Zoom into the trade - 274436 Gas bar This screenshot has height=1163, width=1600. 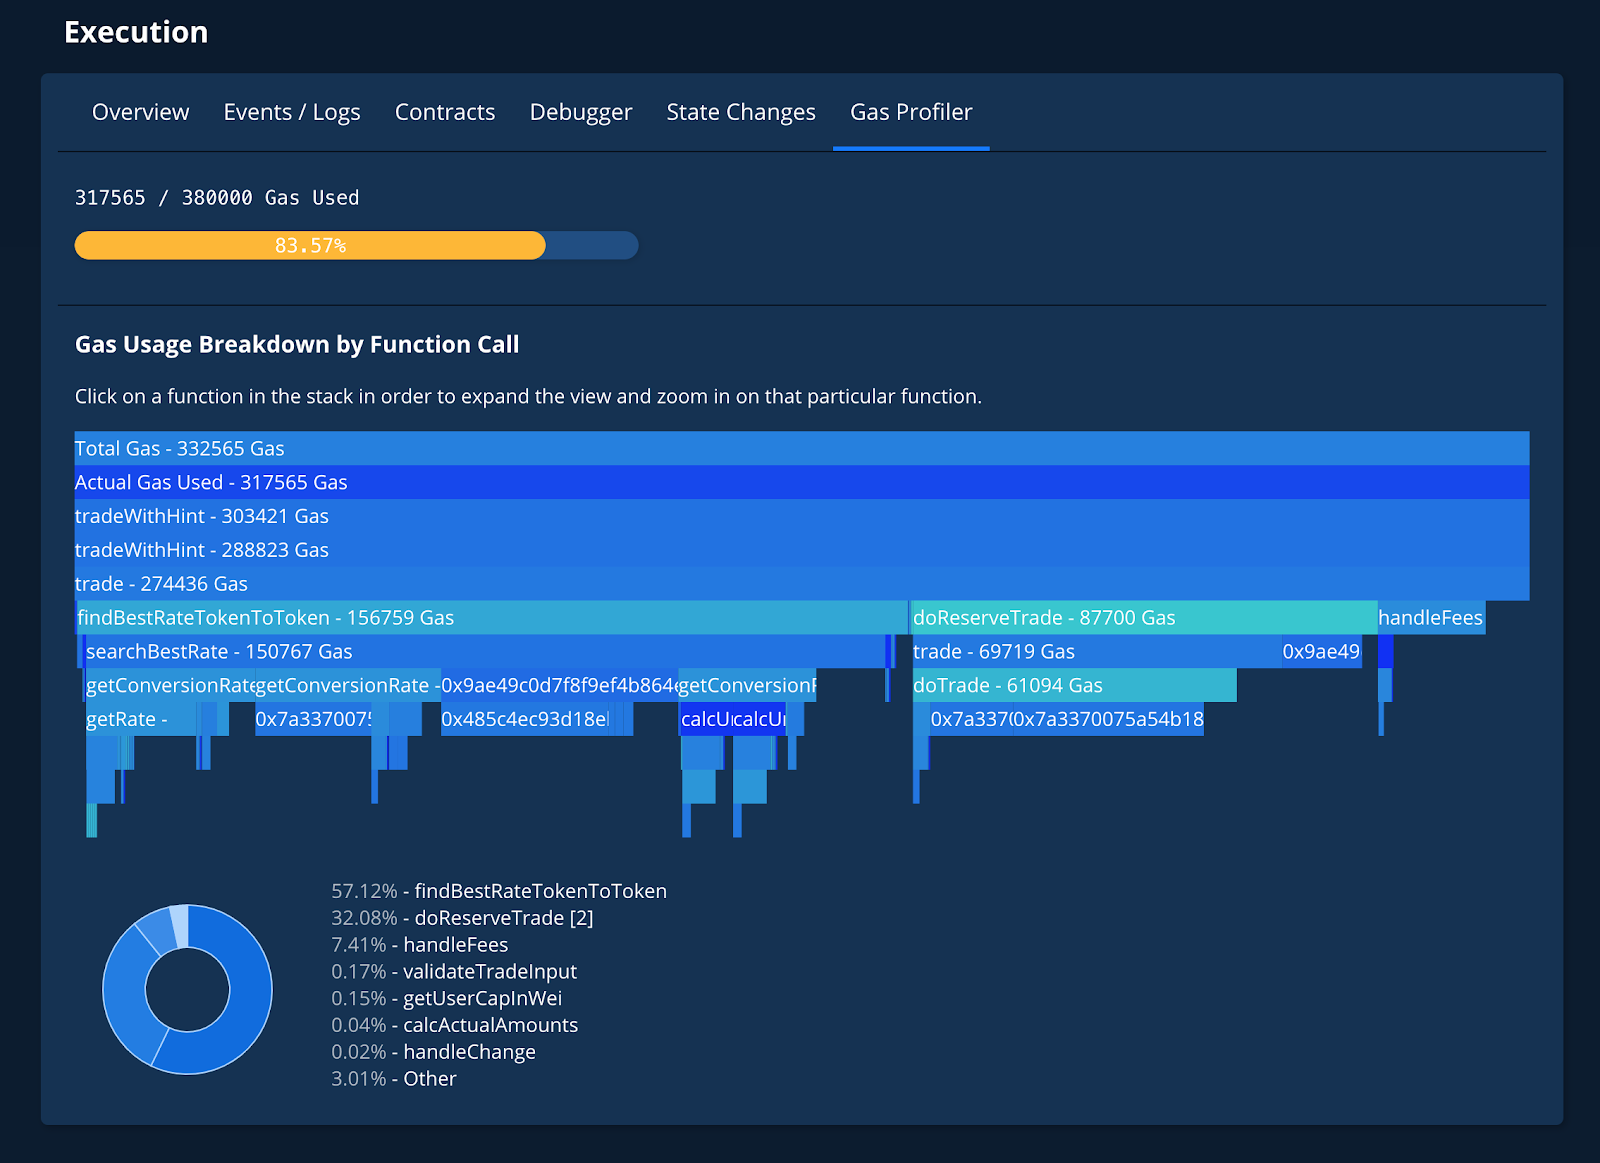802,584
